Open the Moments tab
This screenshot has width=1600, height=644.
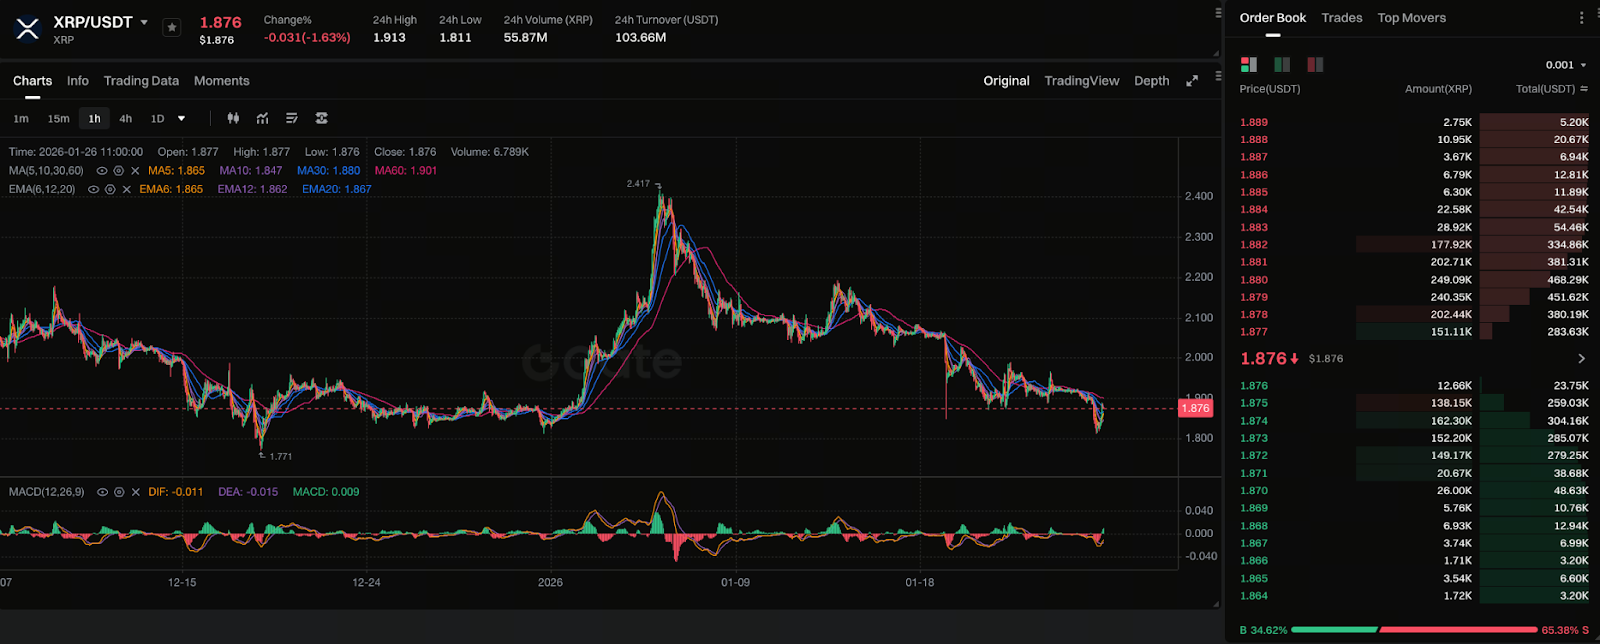pos(222,81)
